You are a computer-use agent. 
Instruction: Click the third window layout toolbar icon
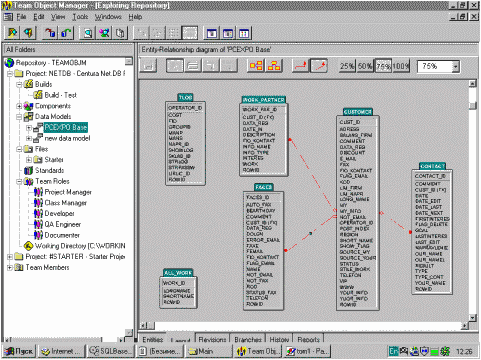(x=244, y=33)
